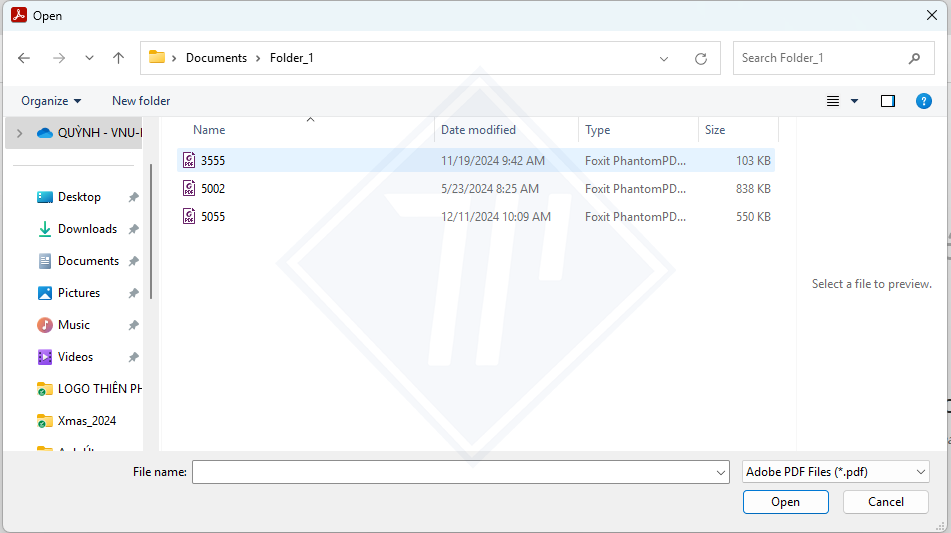Viewport: 951px width, 533px height.
Task: Toggle the preview pane icon
Action: [887, 101]
